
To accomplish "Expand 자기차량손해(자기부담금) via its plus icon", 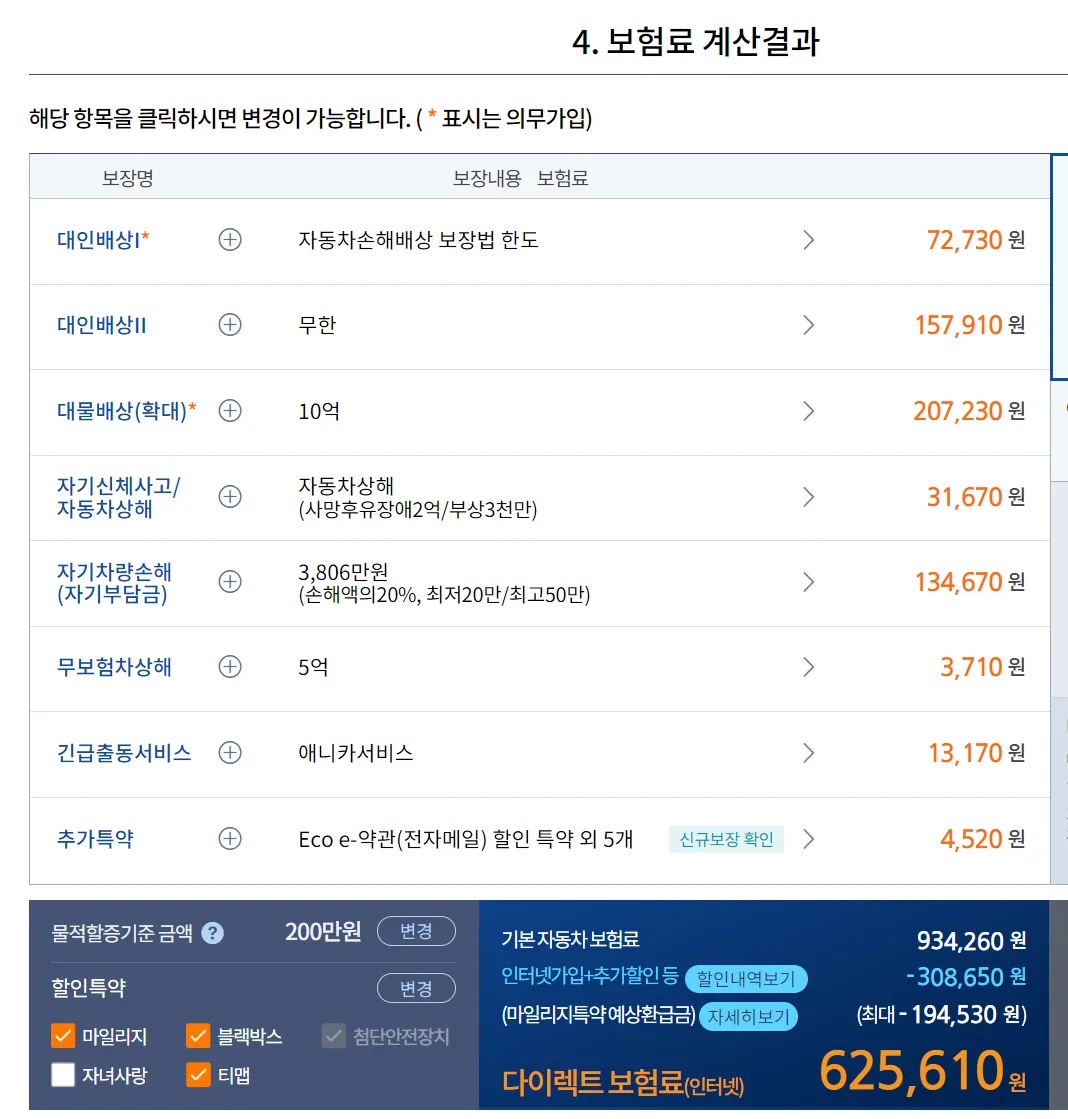I will coord(229,583).
